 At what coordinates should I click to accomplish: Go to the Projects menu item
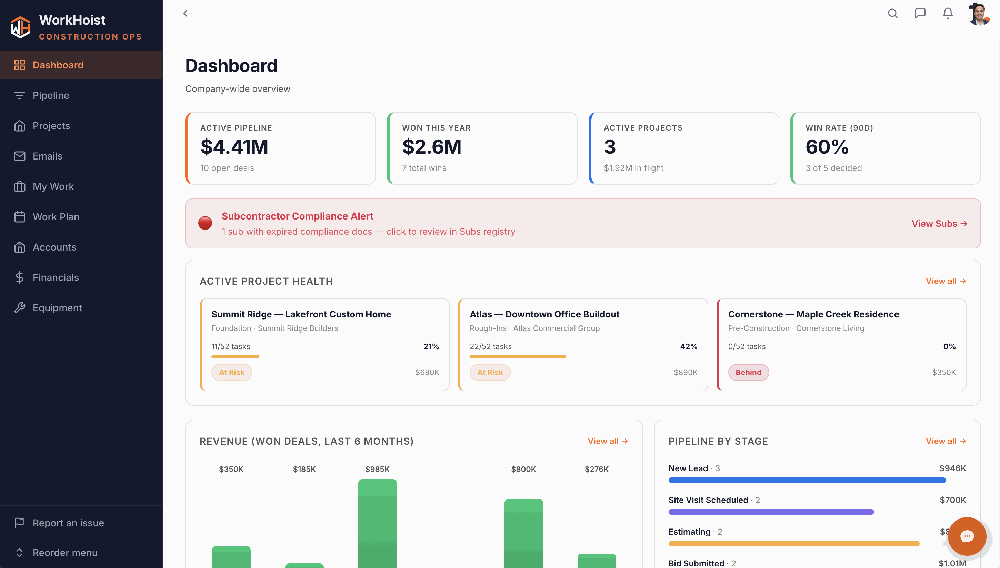pyautogui.click(x=82, y=126)
